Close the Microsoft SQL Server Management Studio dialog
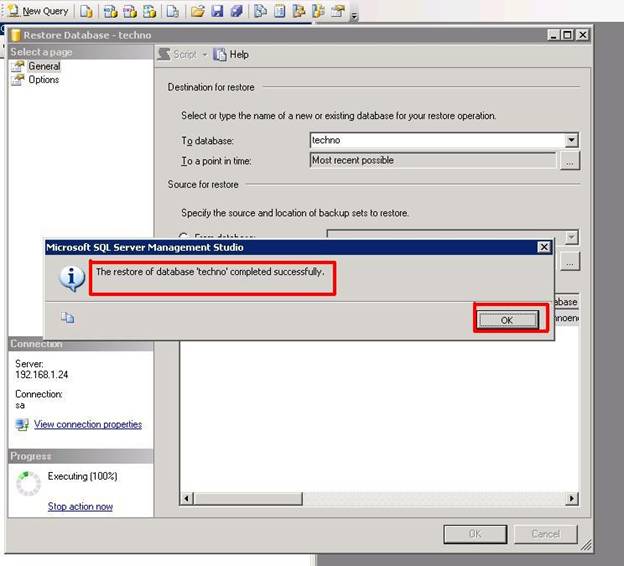 (x=544, y=247)
